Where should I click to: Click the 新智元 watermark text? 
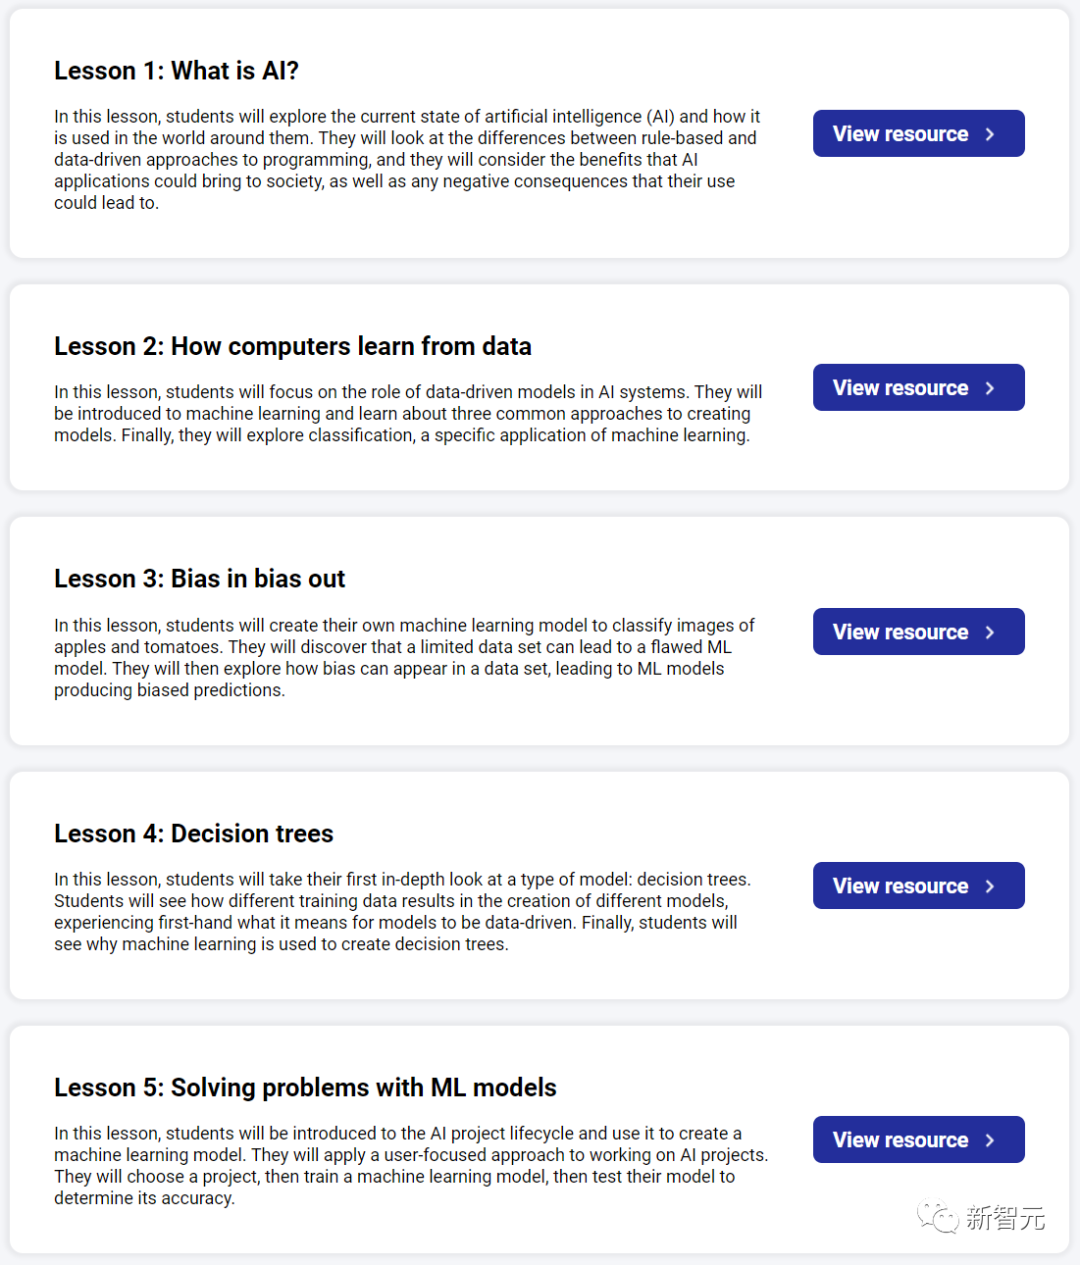coord(1005,1218)
